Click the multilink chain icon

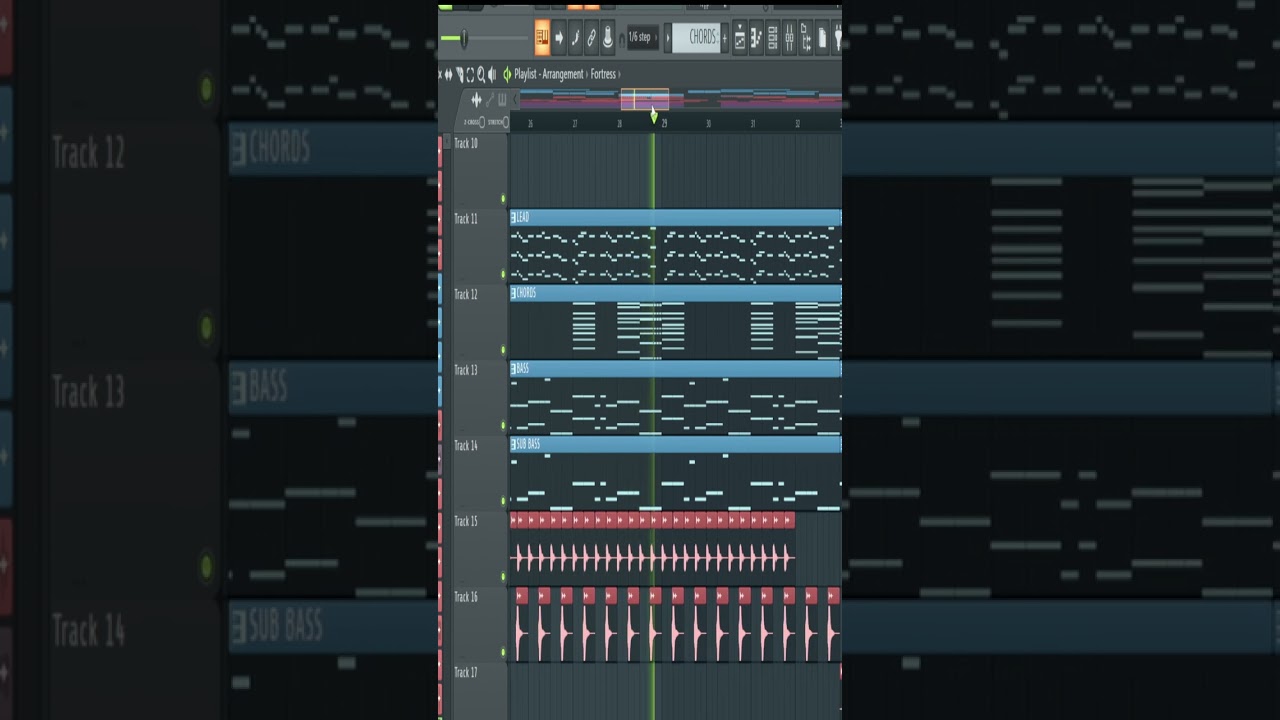coord(592,37)
